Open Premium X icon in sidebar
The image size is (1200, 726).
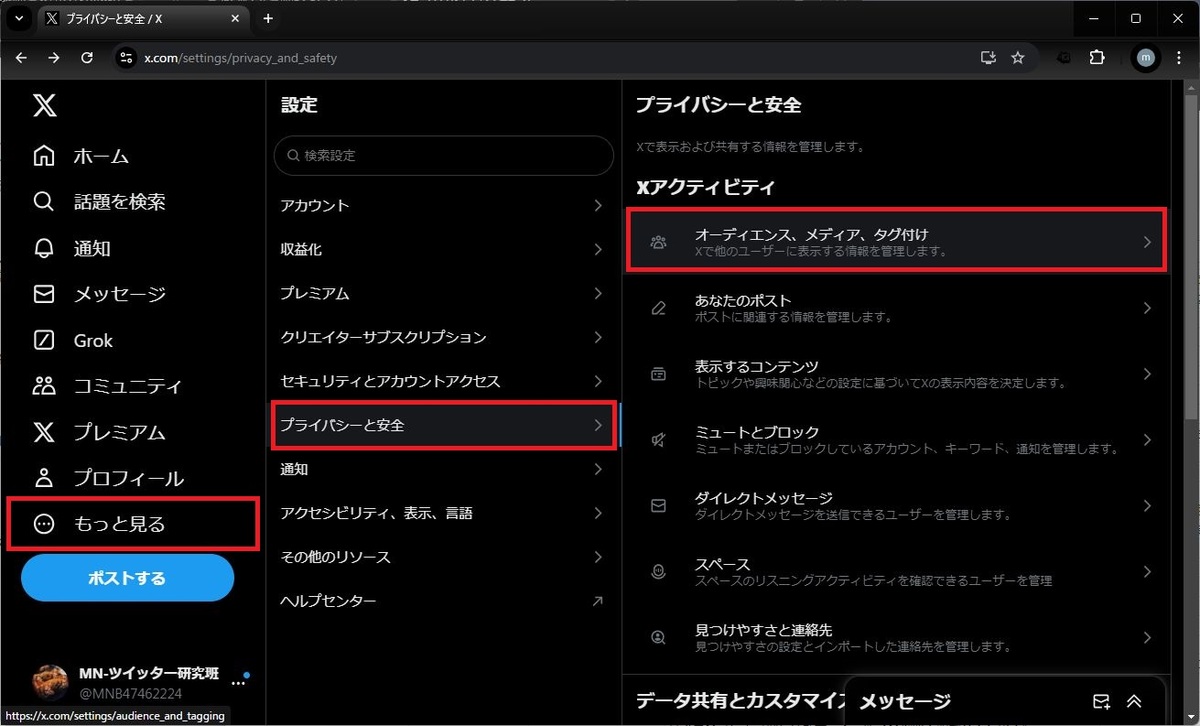pyautogui.click(x=44, y=432)
